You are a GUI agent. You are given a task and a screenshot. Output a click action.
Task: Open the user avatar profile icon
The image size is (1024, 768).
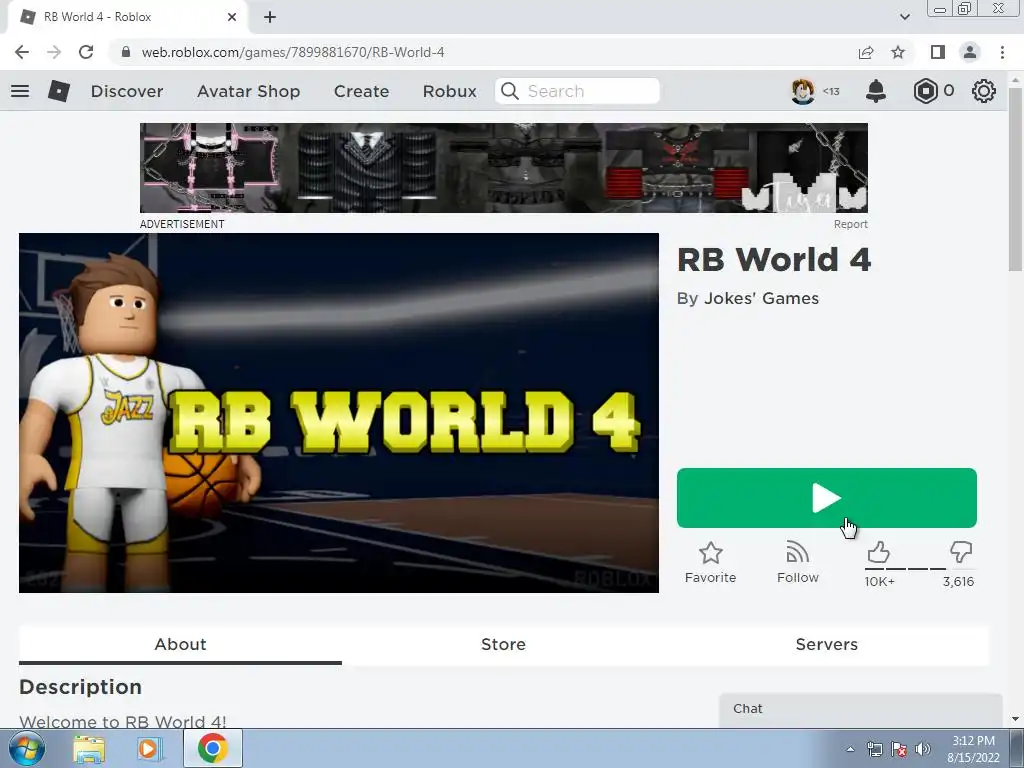[x=803, y=91]
